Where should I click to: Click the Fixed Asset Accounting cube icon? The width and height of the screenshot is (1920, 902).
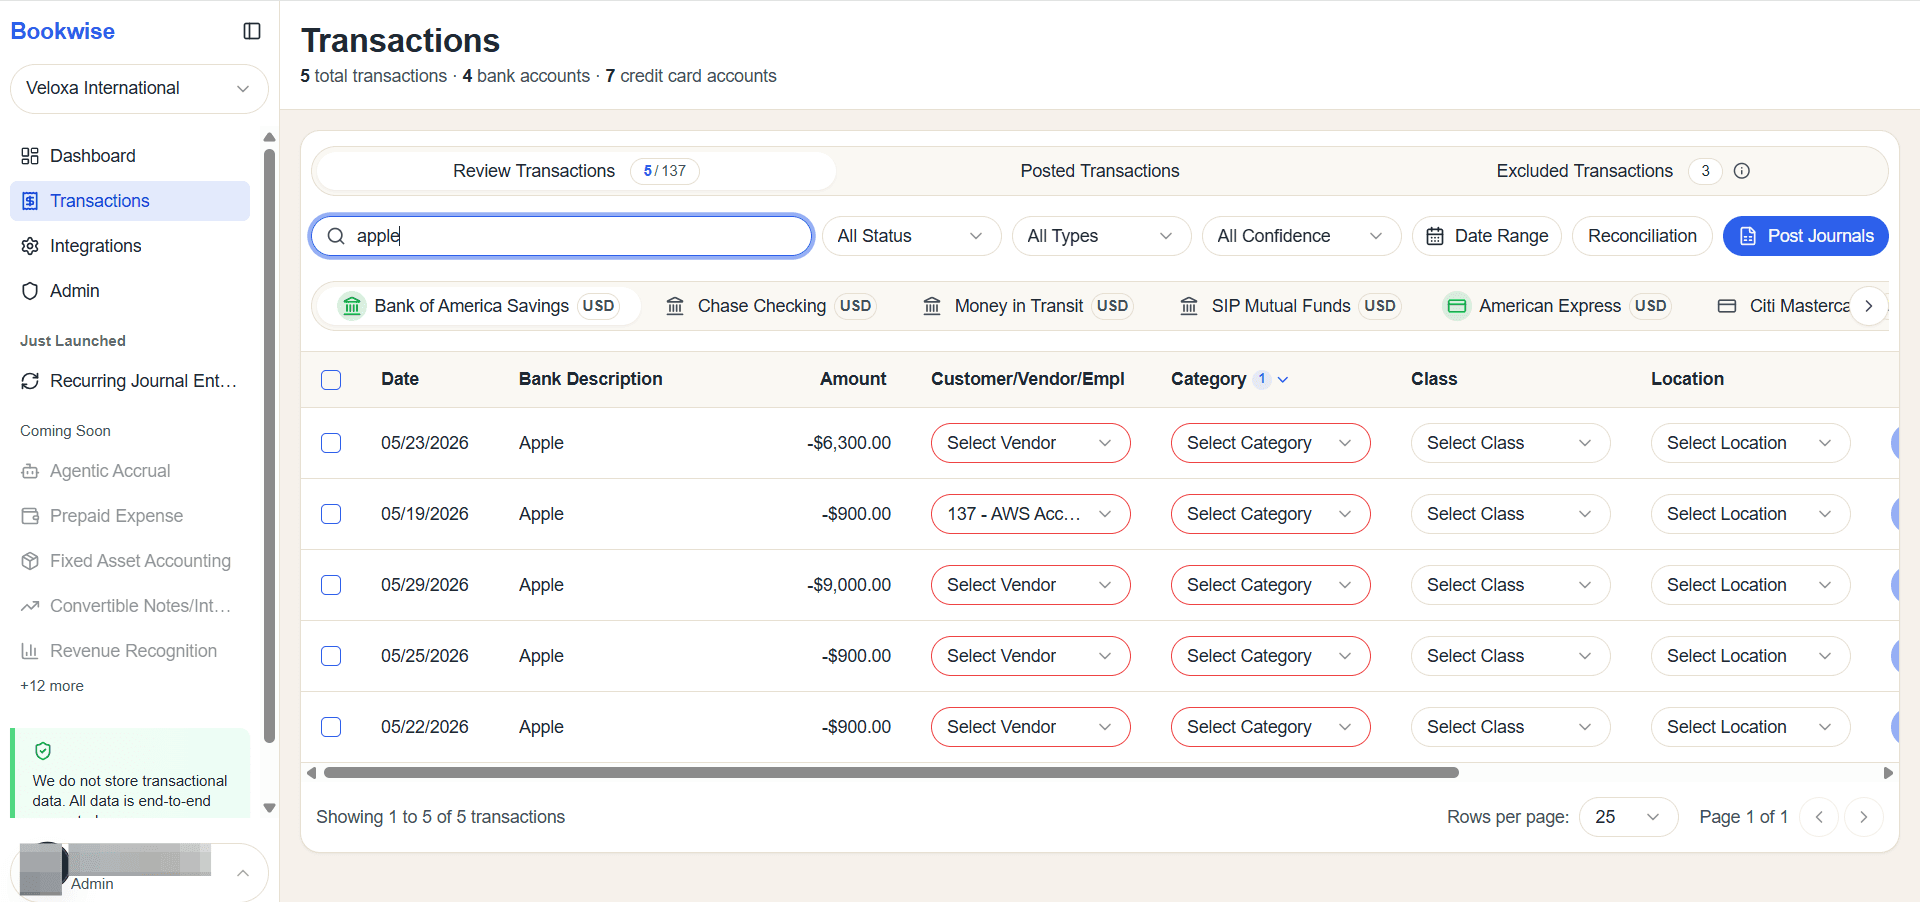click(30, 561)
